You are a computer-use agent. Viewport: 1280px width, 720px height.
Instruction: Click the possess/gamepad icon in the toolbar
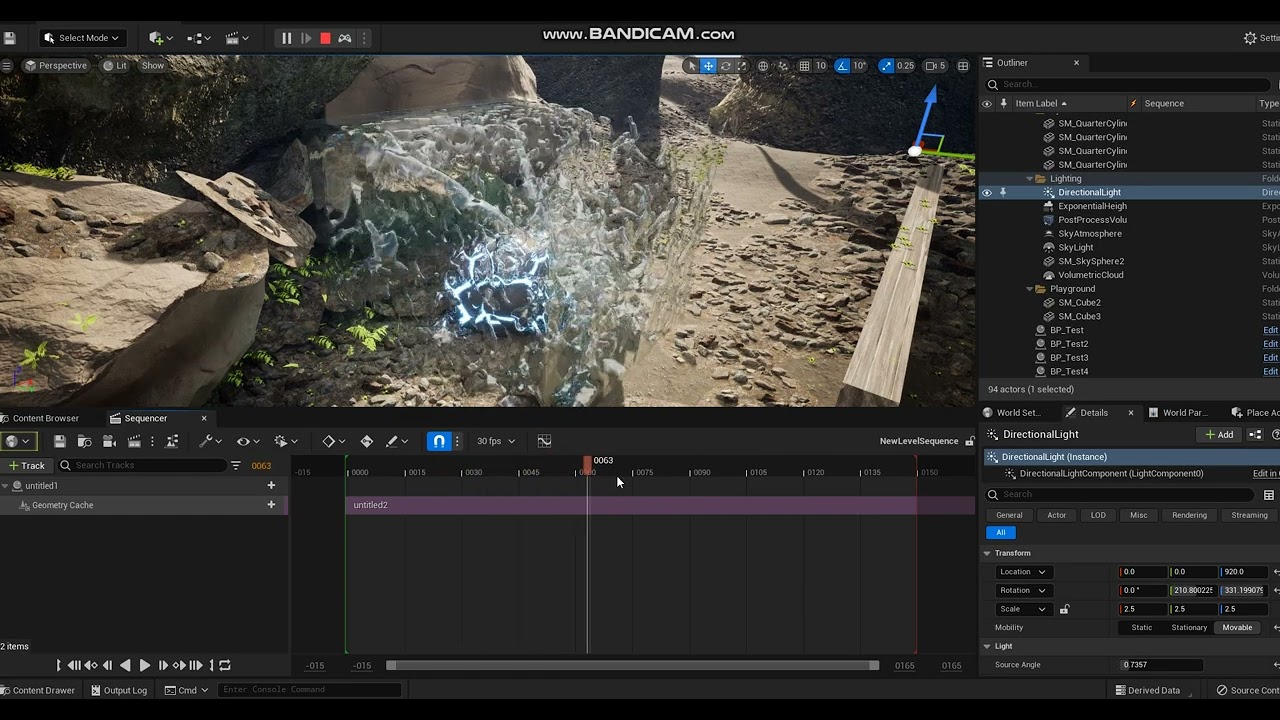[345, 38]
